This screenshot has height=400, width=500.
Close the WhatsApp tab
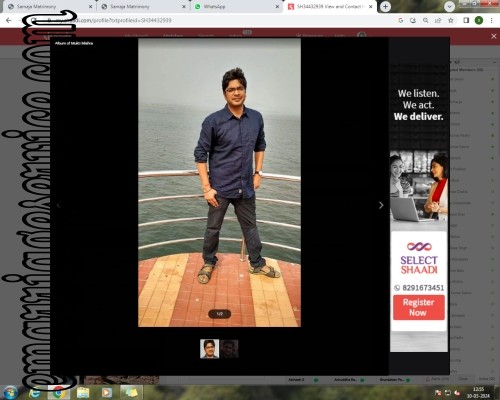pos(277,7)
